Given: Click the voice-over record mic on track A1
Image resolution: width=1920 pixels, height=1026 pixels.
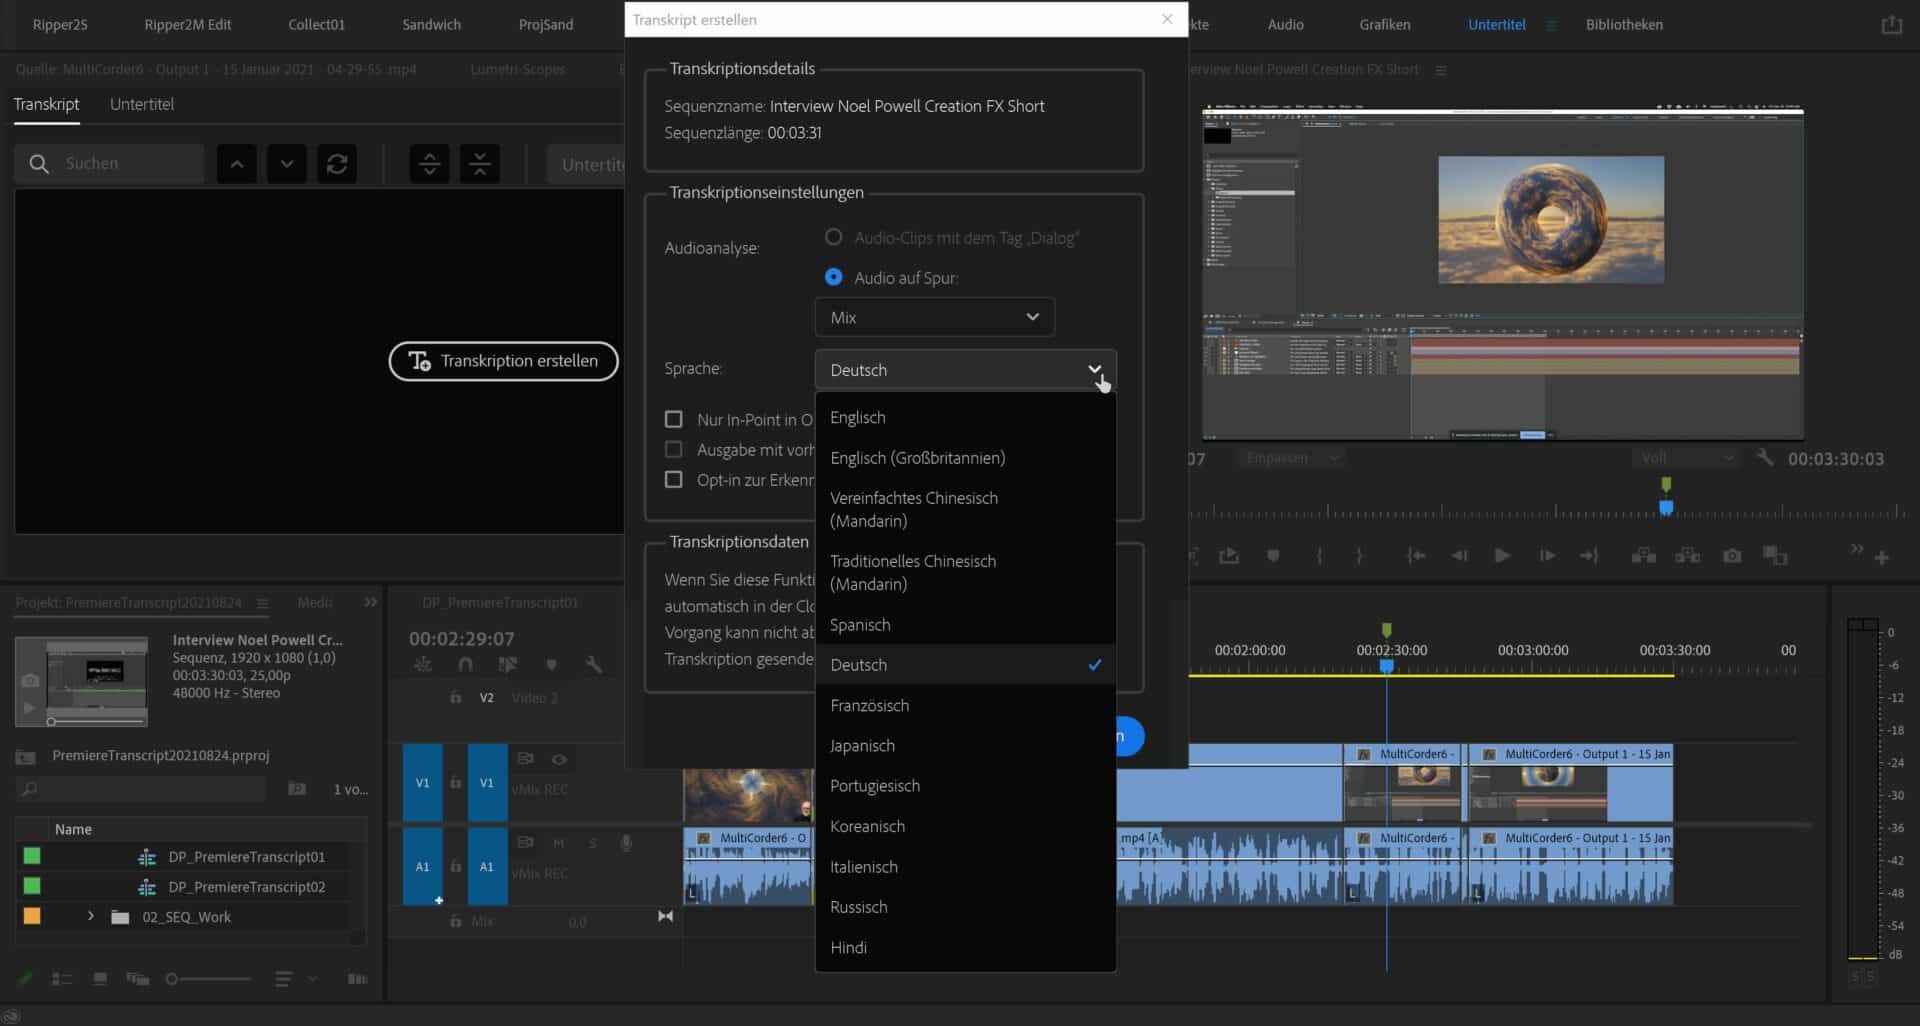Looking at the screenshot, I should pos(626,843).
